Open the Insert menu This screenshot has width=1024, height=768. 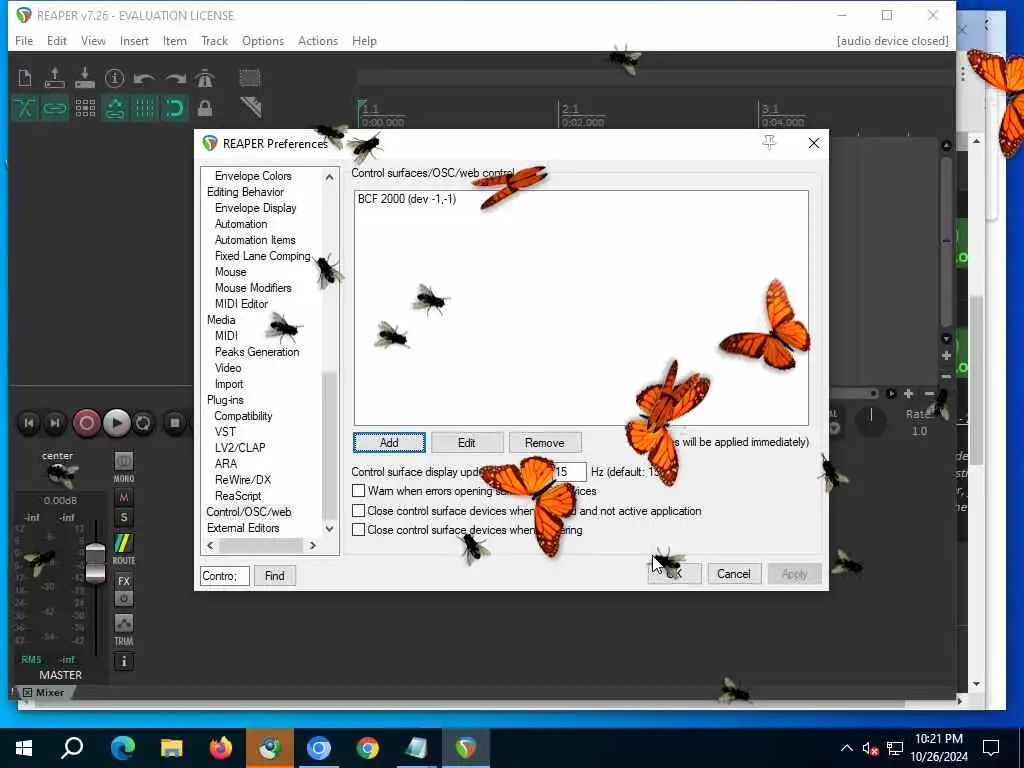pos(134,40)
